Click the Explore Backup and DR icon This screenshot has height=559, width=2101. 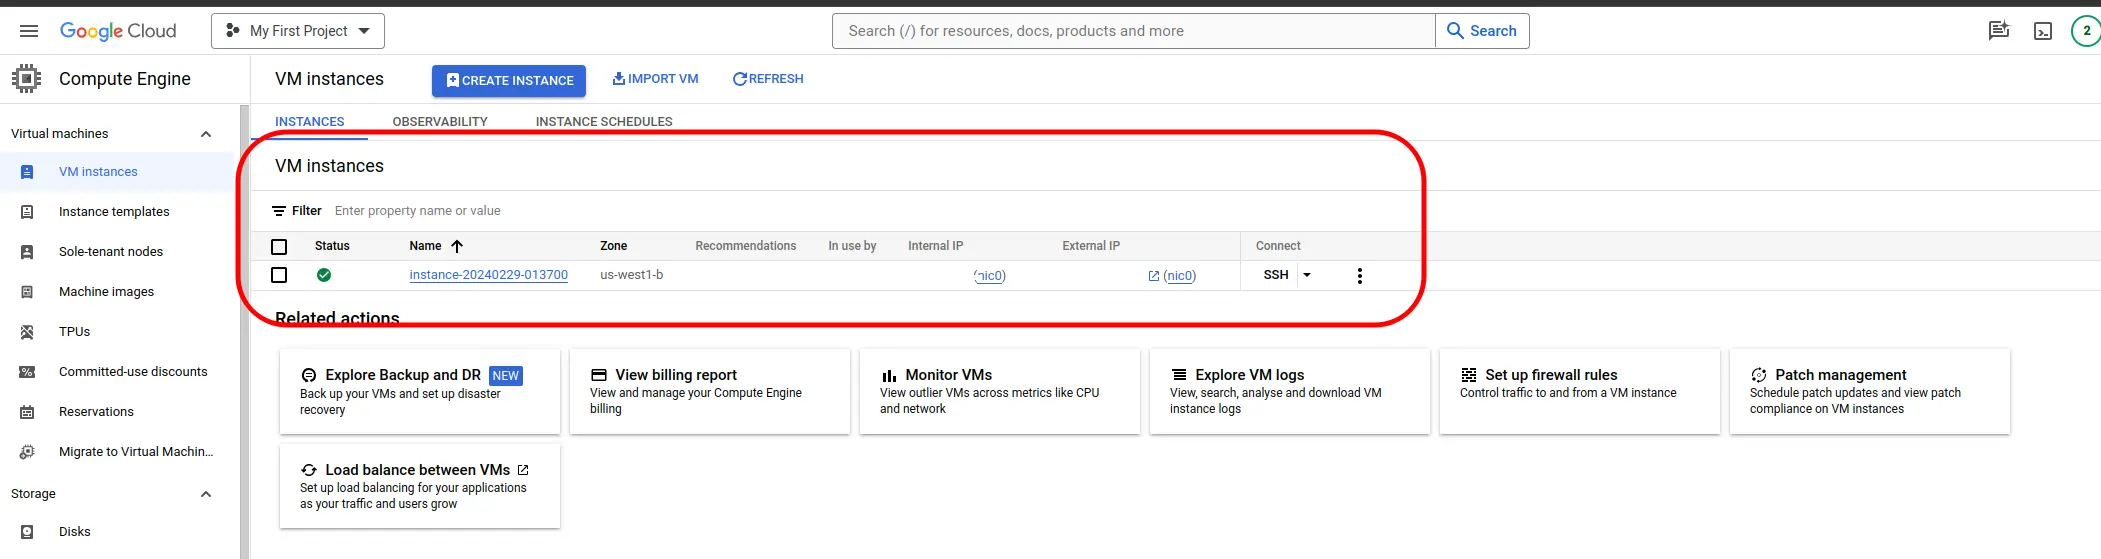309,376
